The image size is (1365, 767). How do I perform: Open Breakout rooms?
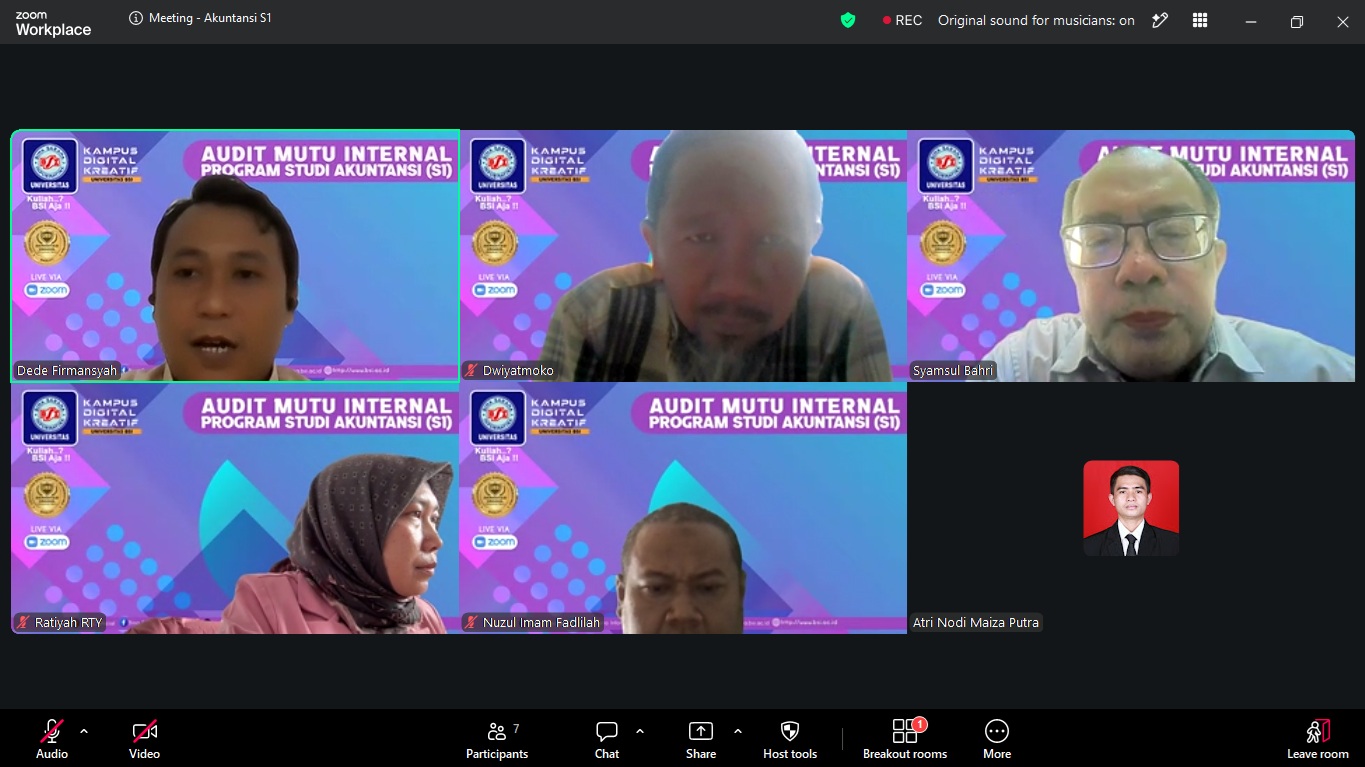tap(905, 739)
